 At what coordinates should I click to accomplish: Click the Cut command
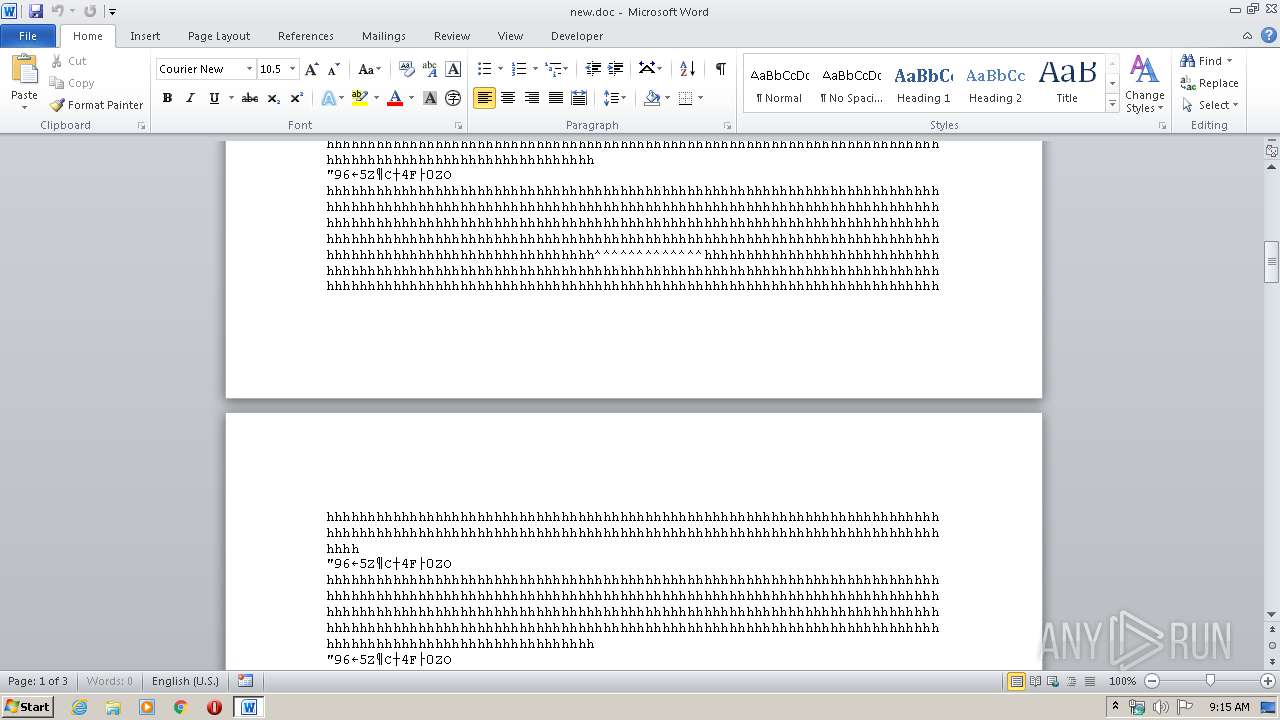coord(69,61)
